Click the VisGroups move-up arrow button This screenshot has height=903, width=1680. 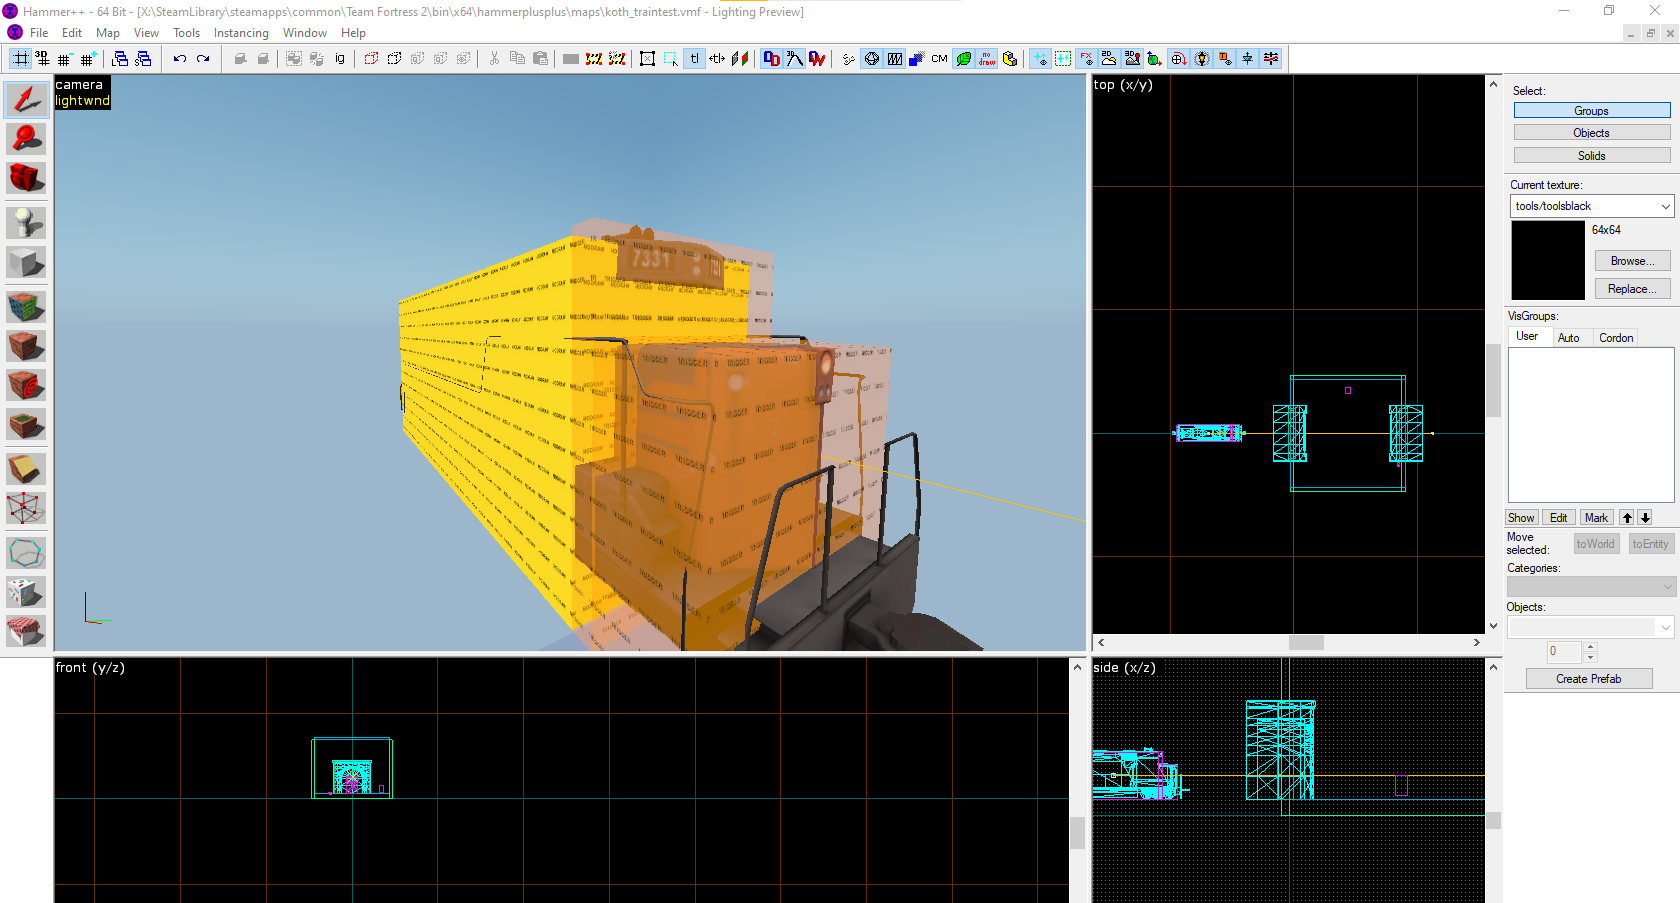click(x=1627, y=518)
